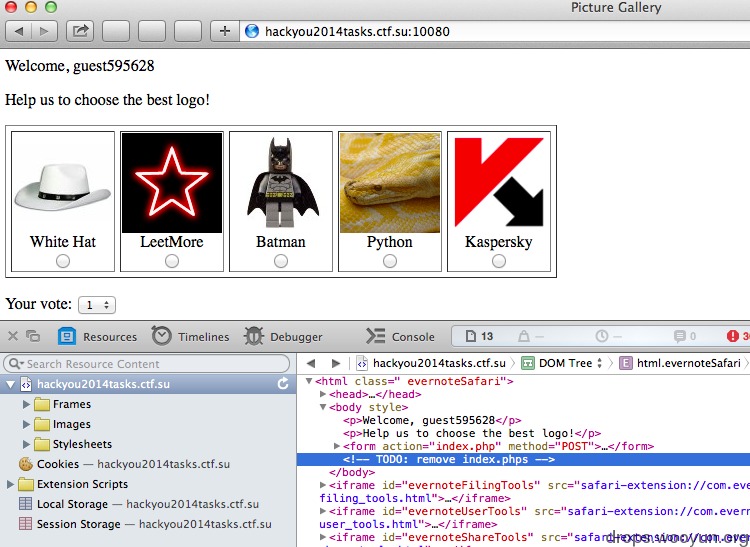Reload resources with the refresh icon
The height and width of the screenshot is (547, 750).
[x=283, y=383]
